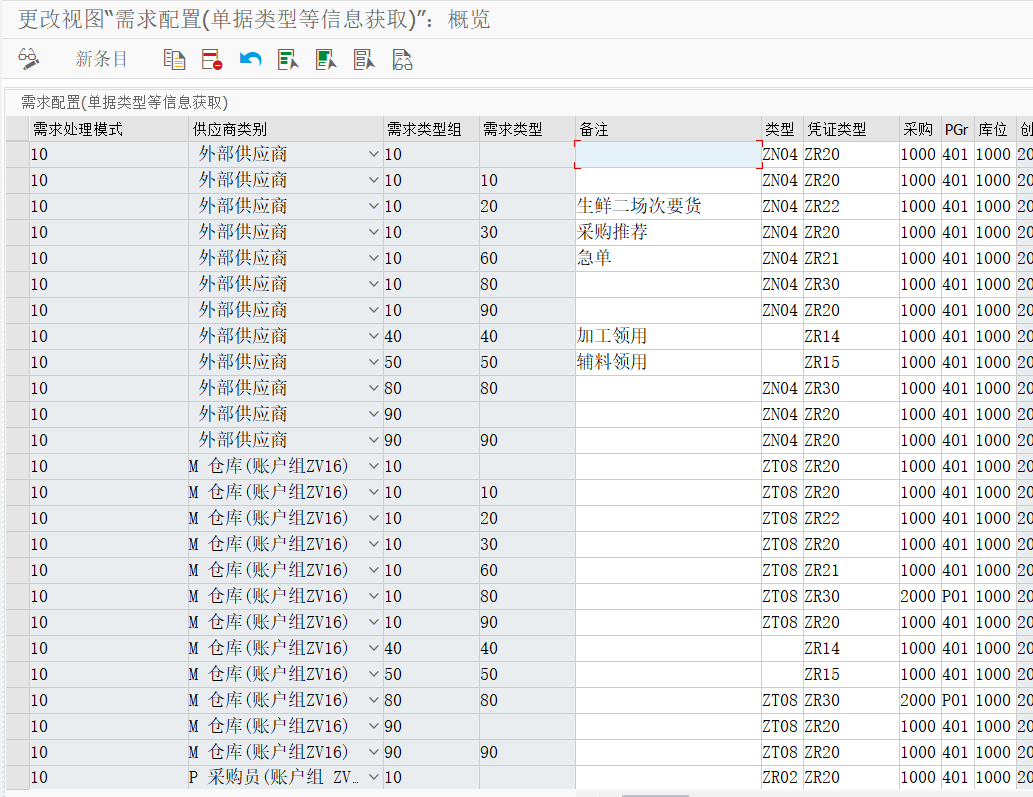Screen dimensions: 1033x797
Task: Click ZR22 cell in the 生鲜二场次要货 row
Action: click(851, 206)
